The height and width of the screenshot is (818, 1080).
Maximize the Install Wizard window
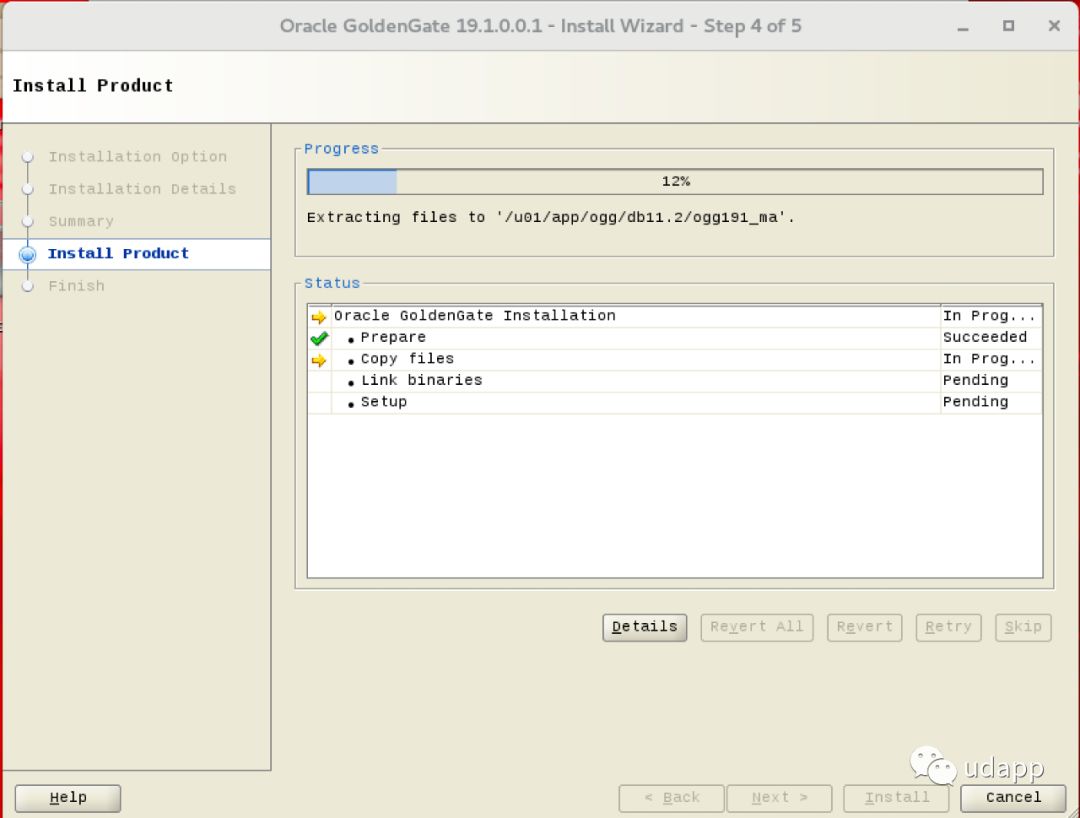[x=1008, y=26]
